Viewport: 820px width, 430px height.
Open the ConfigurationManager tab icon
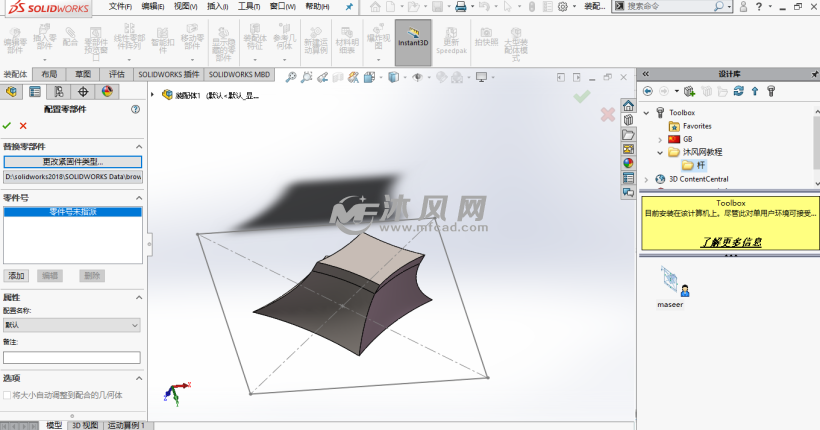pos(58,92)
